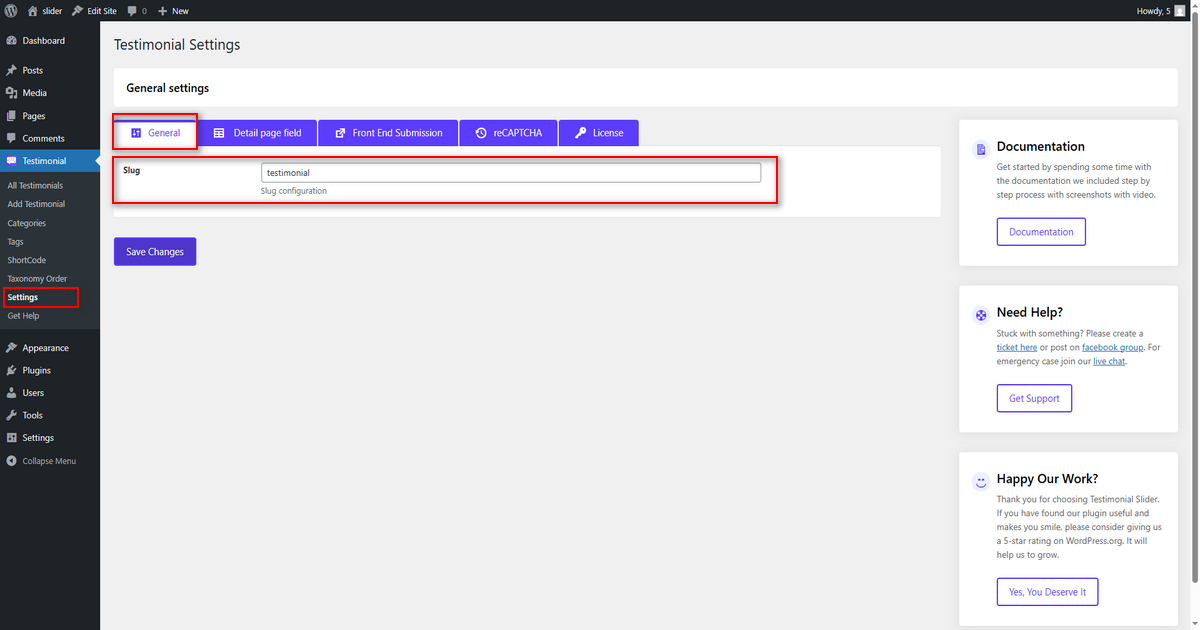Open the Detail page field tab
The height and width of the screenshot is (630, 1200).
(x=257, y=133)
